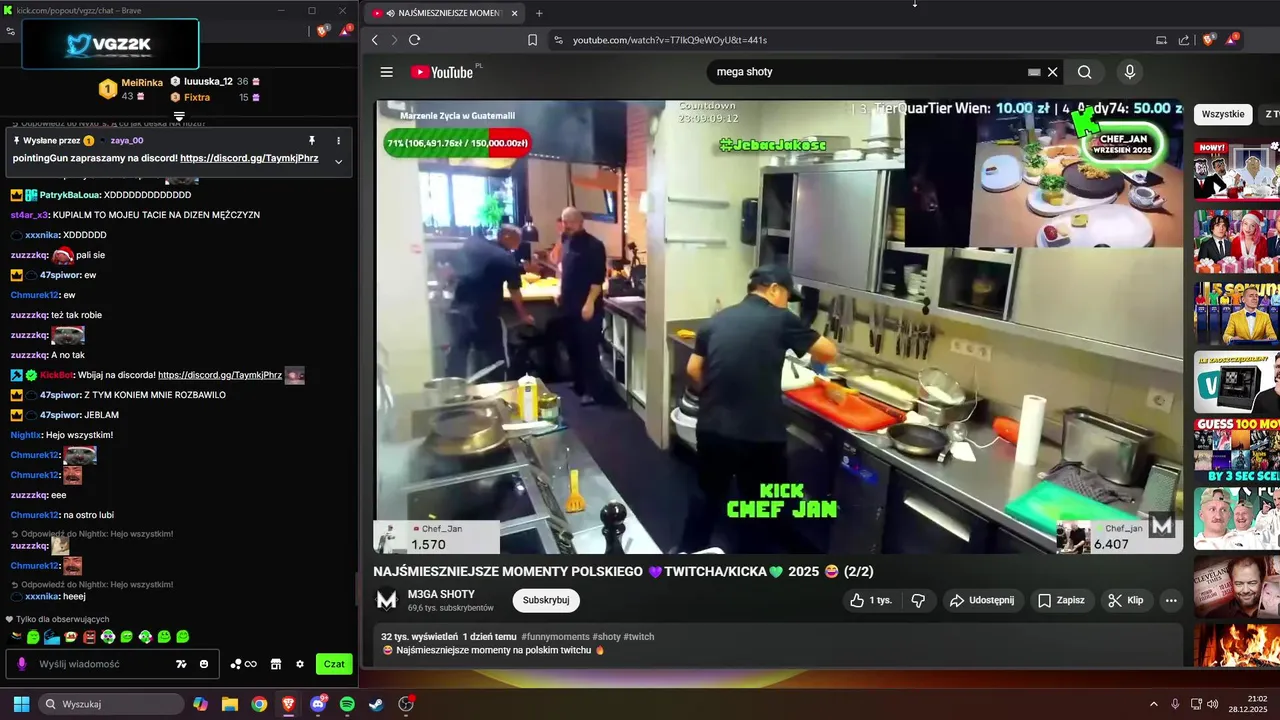Bookmark the YouTube page
The height and width of the screenshot is (720, 1280).
point(532,40)
